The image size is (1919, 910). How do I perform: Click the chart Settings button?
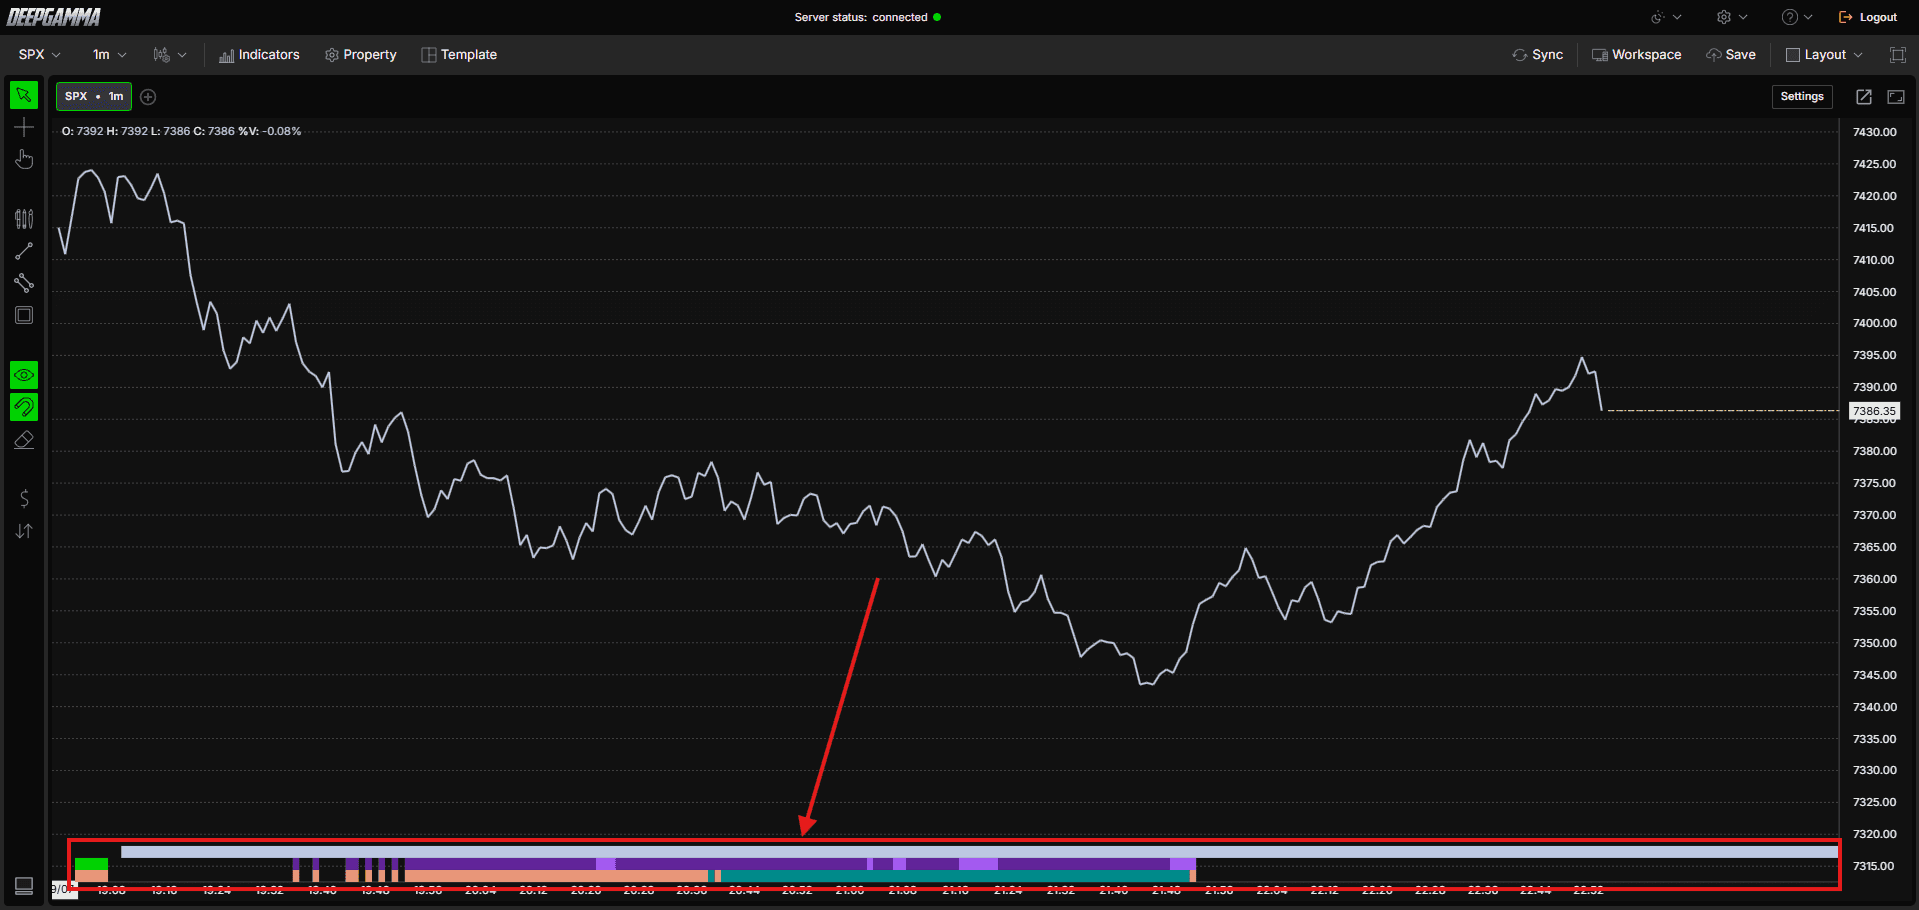tap(1802, 97)
